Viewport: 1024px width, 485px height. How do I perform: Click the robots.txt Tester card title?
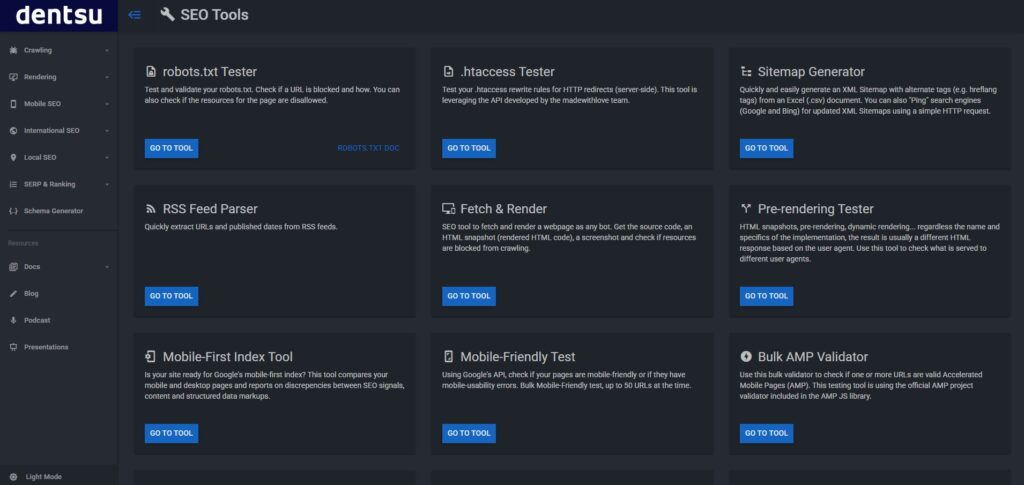tap(210, 72)
